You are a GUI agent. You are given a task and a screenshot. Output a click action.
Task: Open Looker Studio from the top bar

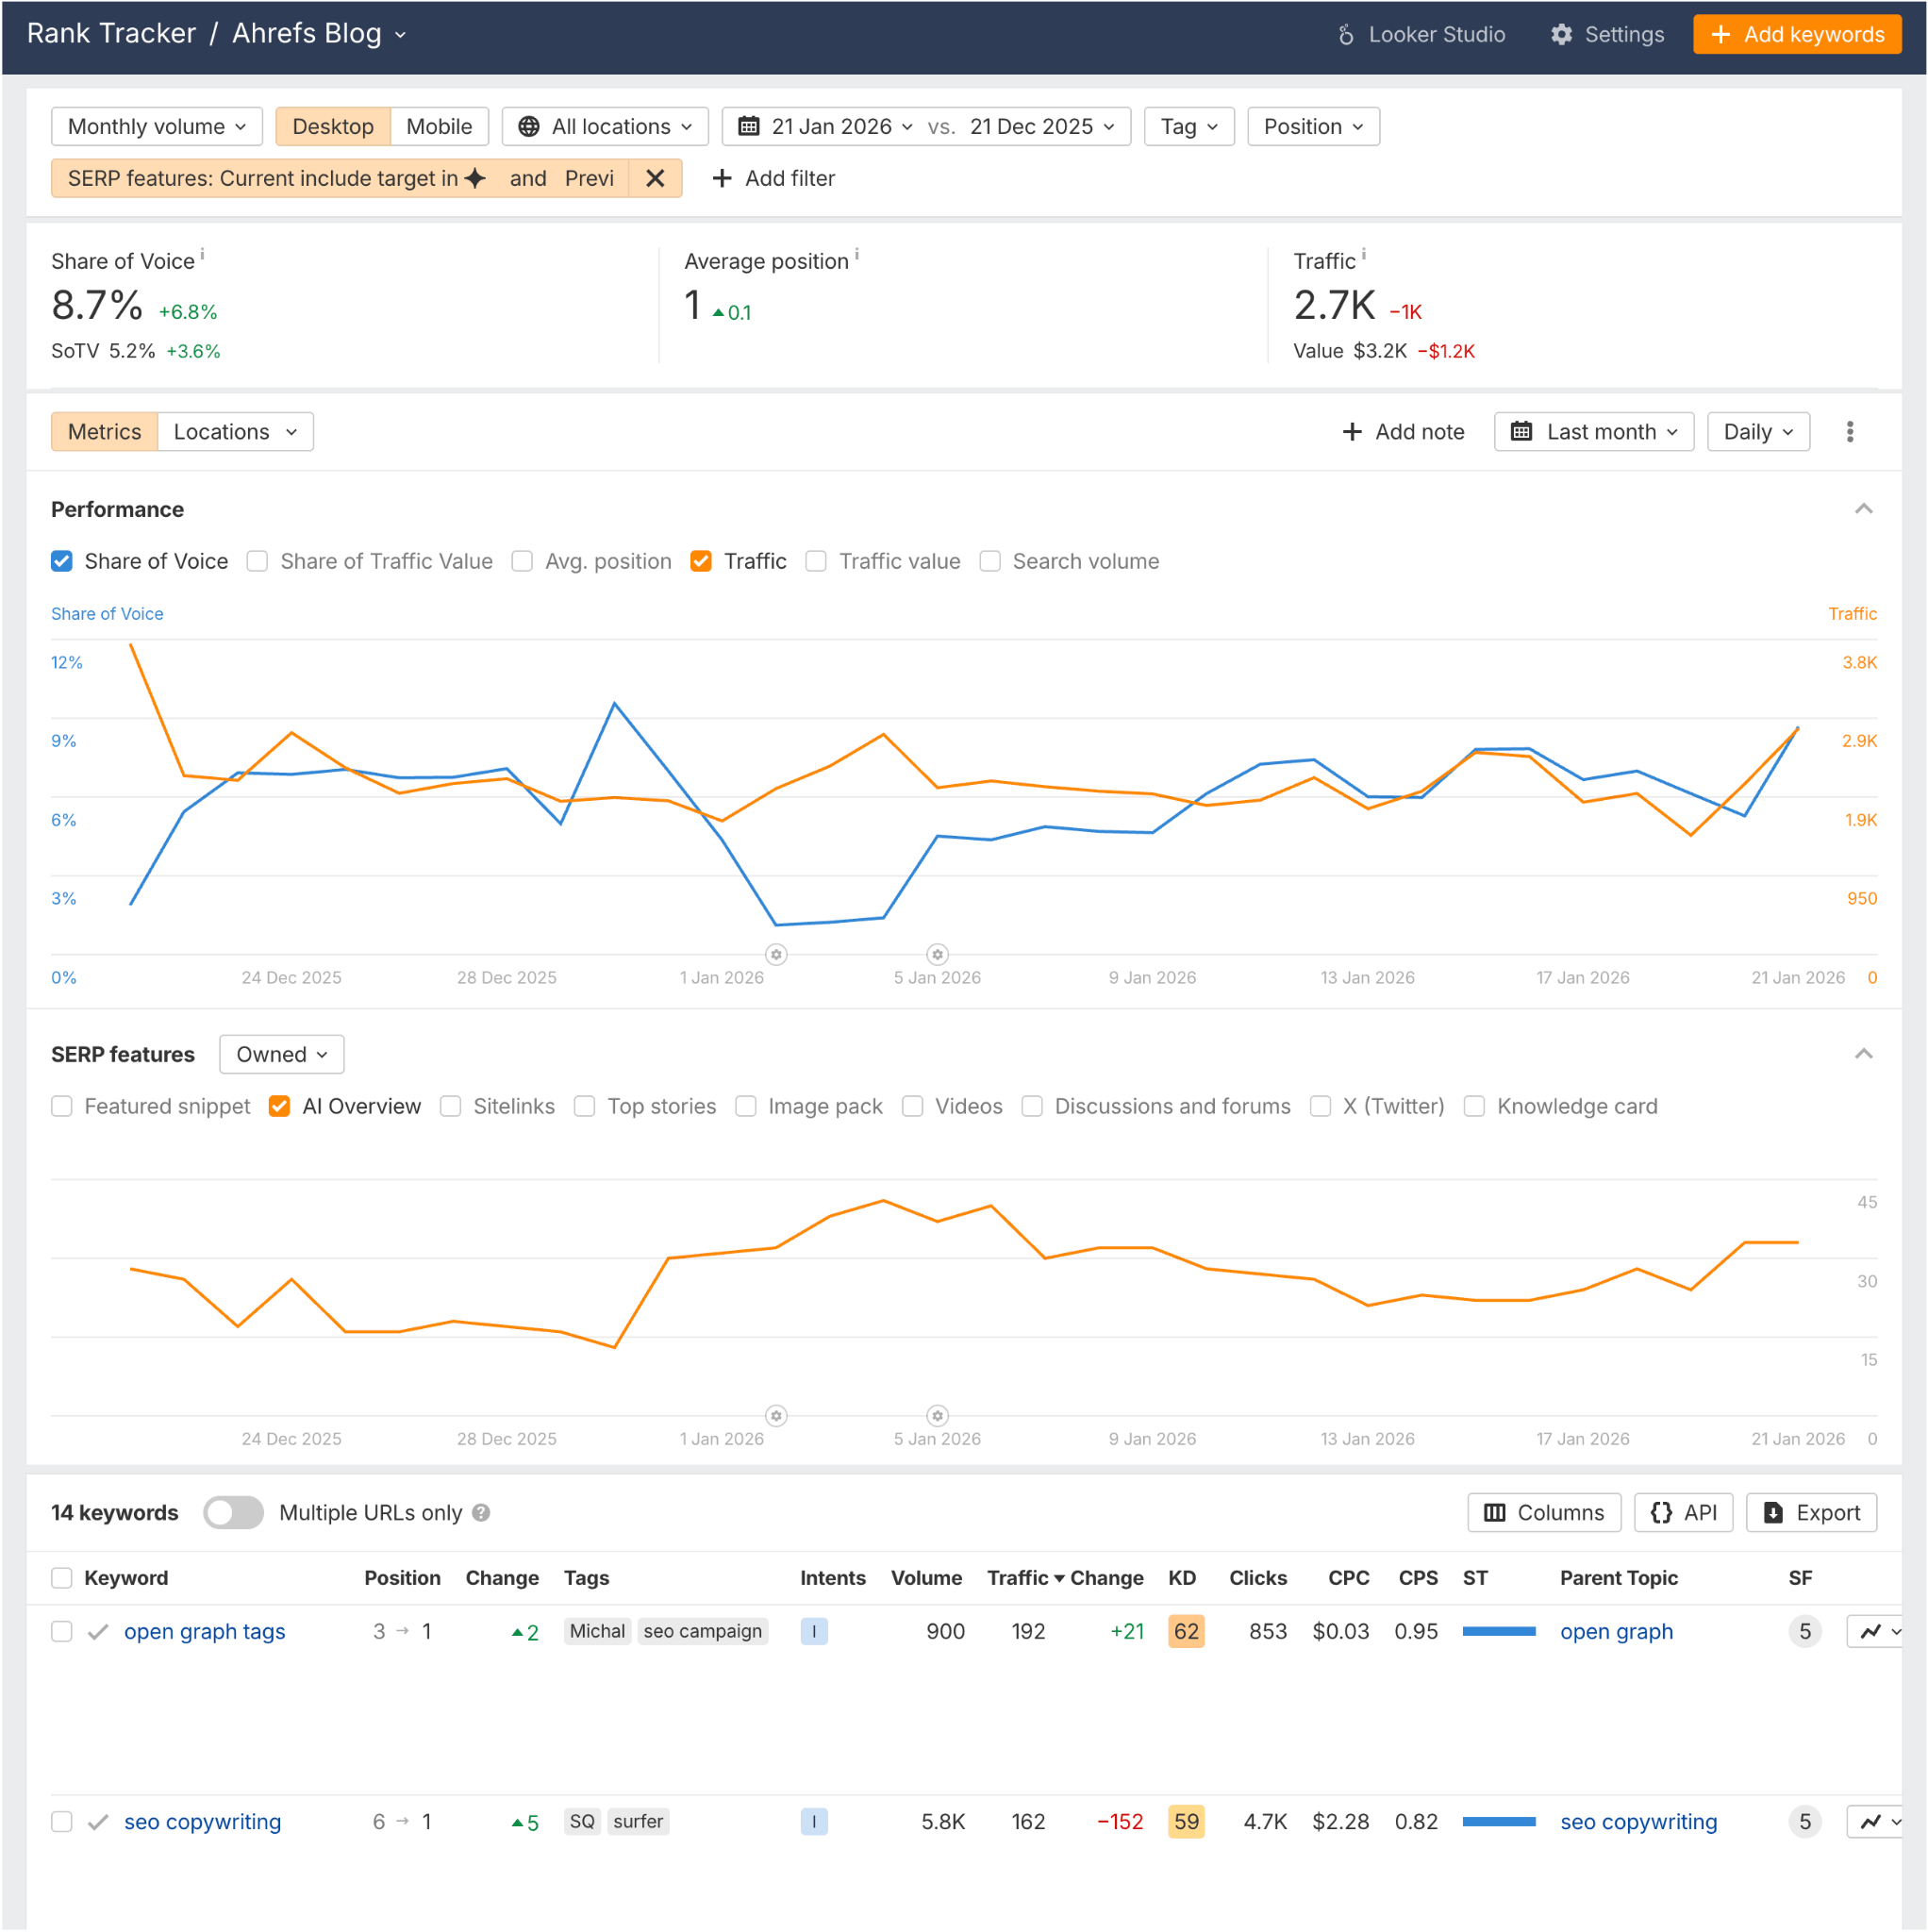[1422, 34]
